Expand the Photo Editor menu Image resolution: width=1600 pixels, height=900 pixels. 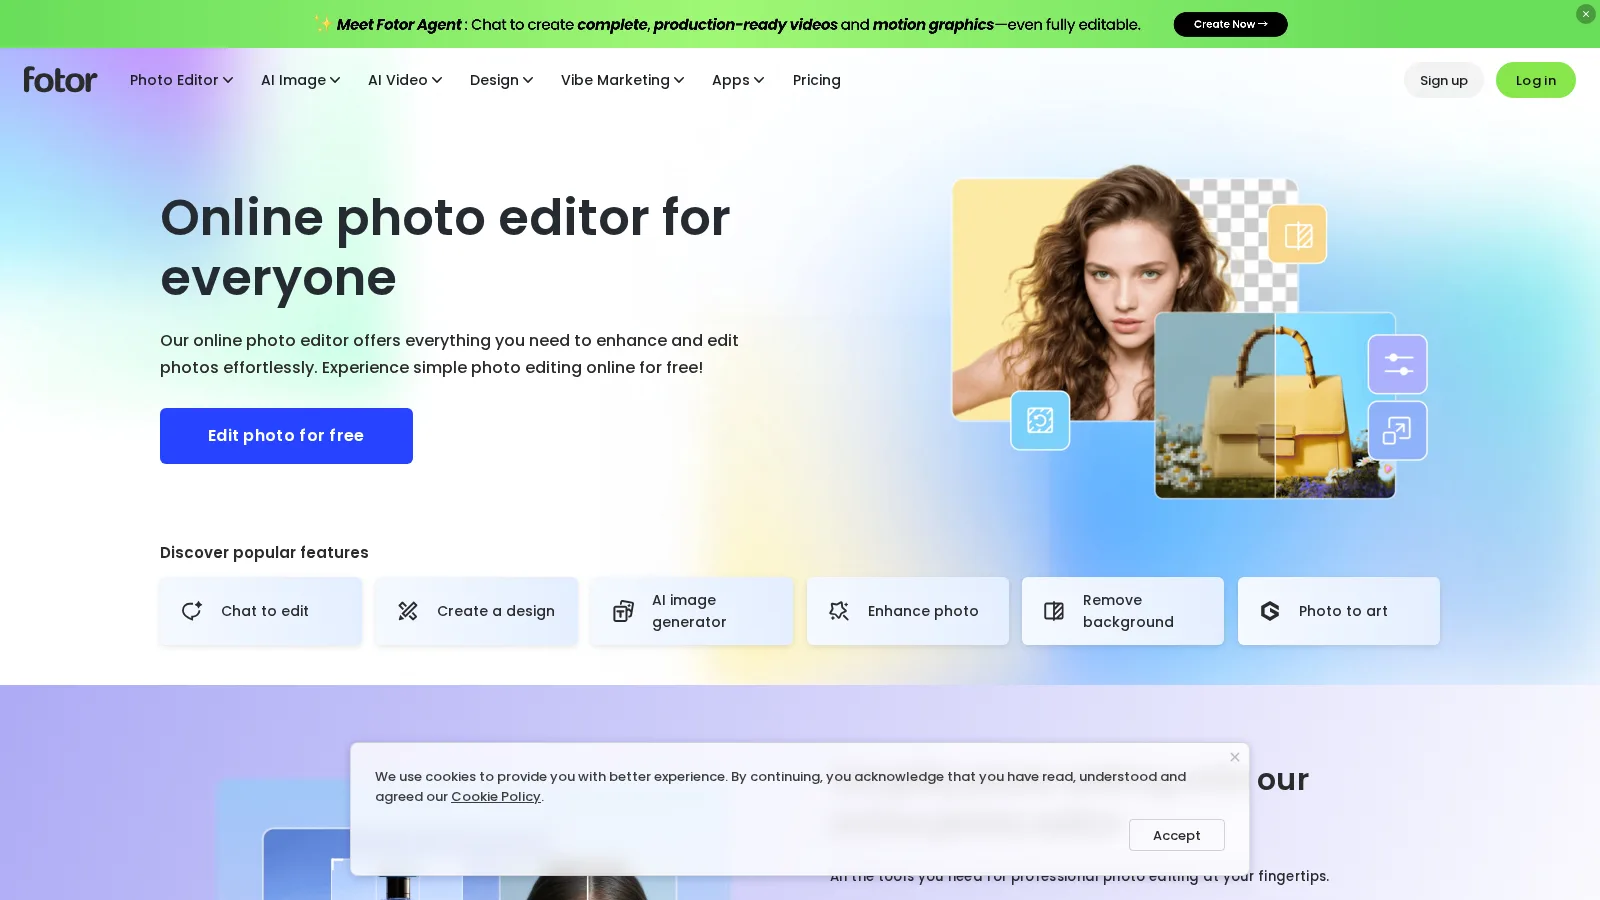(181, 80)
